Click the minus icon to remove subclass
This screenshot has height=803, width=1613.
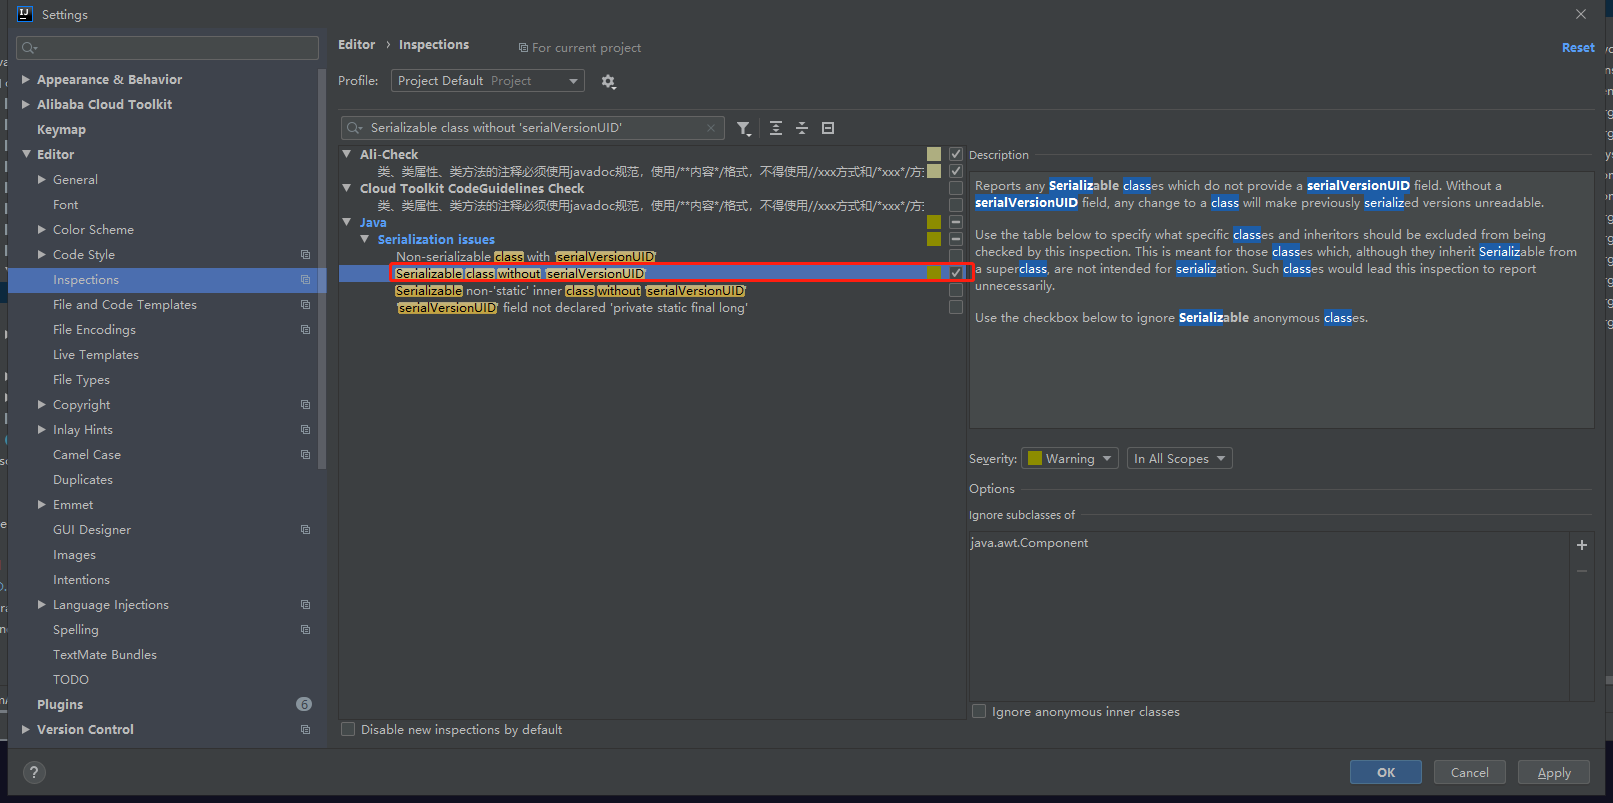(x=1582, y=571)
